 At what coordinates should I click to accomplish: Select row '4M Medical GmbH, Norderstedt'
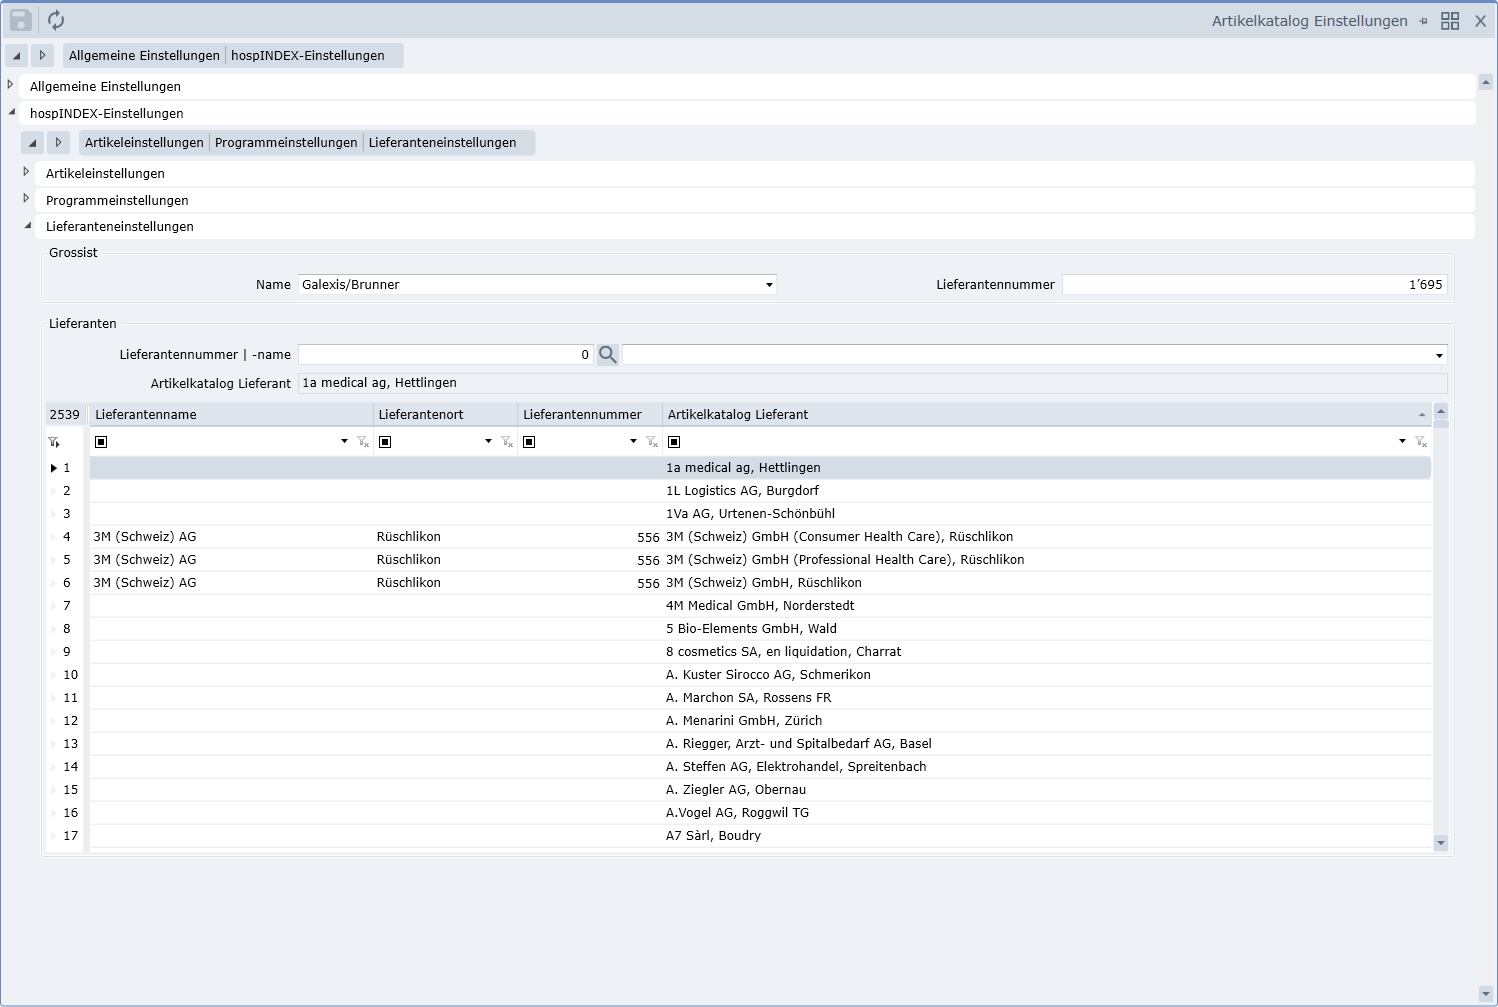tap(760, 606)
